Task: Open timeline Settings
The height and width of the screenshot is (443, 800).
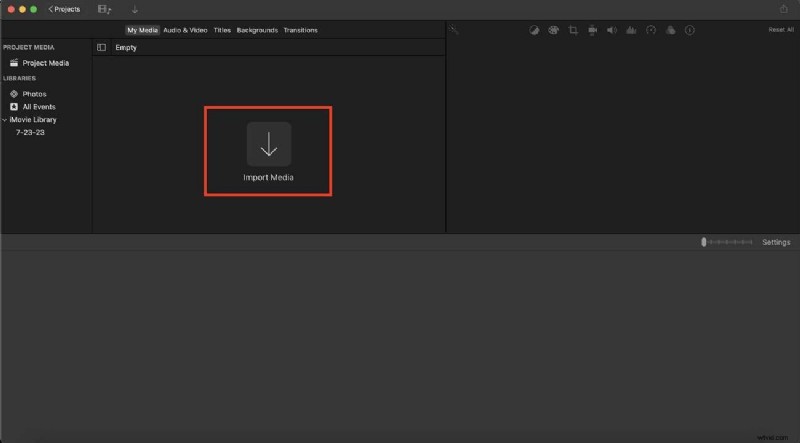Action: [776, 242]
